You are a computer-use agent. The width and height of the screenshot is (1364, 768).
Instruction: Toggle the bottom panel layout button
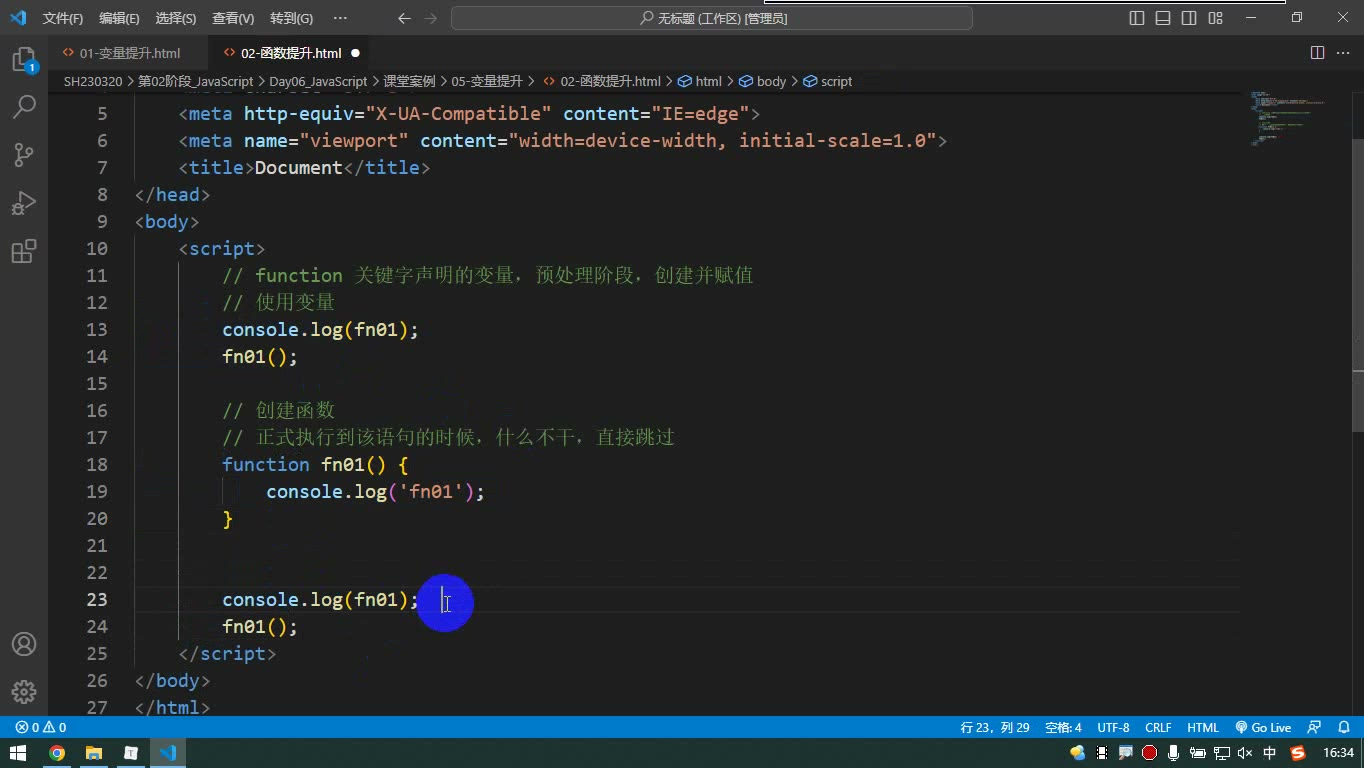pos(1163,18)
